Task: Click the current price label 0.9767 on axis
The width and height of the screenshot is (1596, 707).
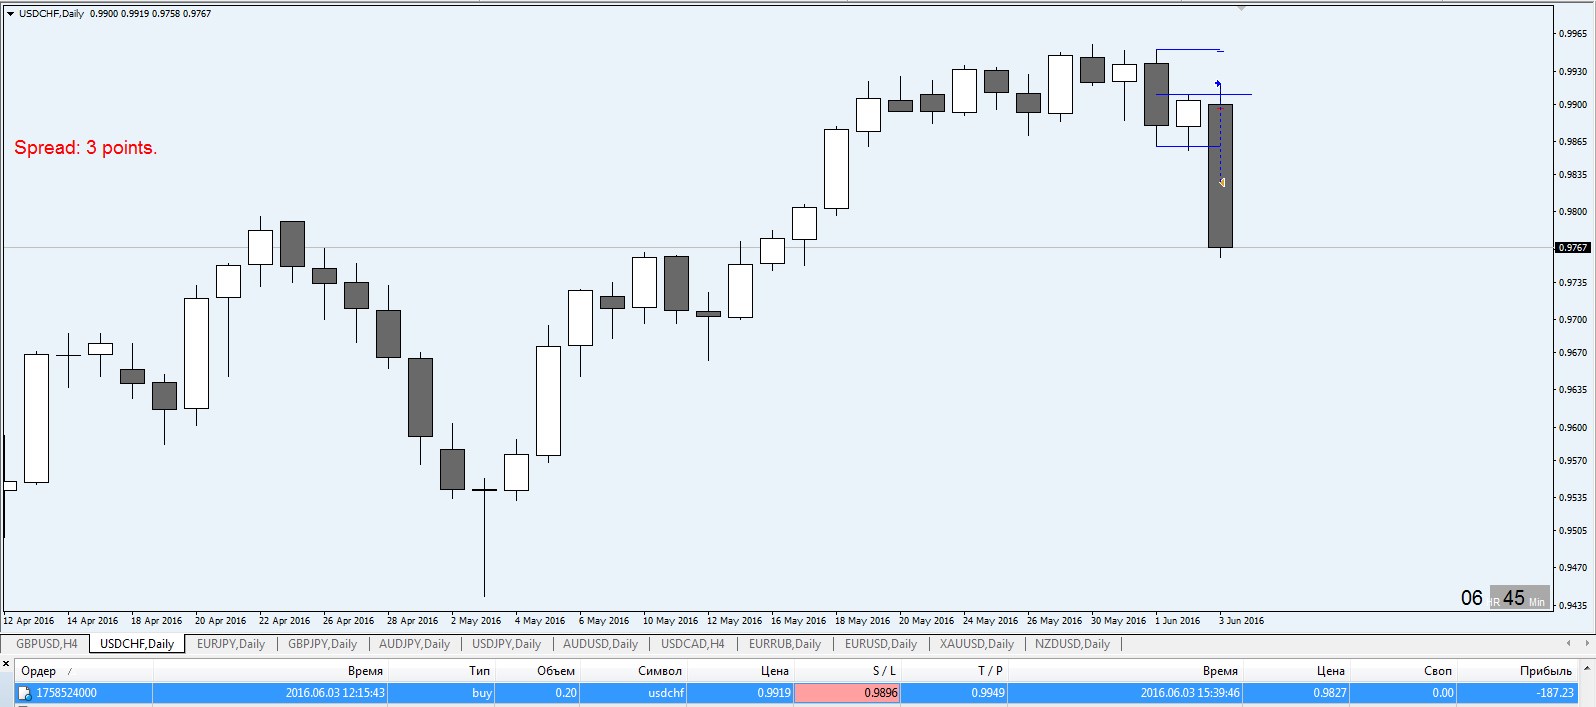Action: [x=1573, y=247]
